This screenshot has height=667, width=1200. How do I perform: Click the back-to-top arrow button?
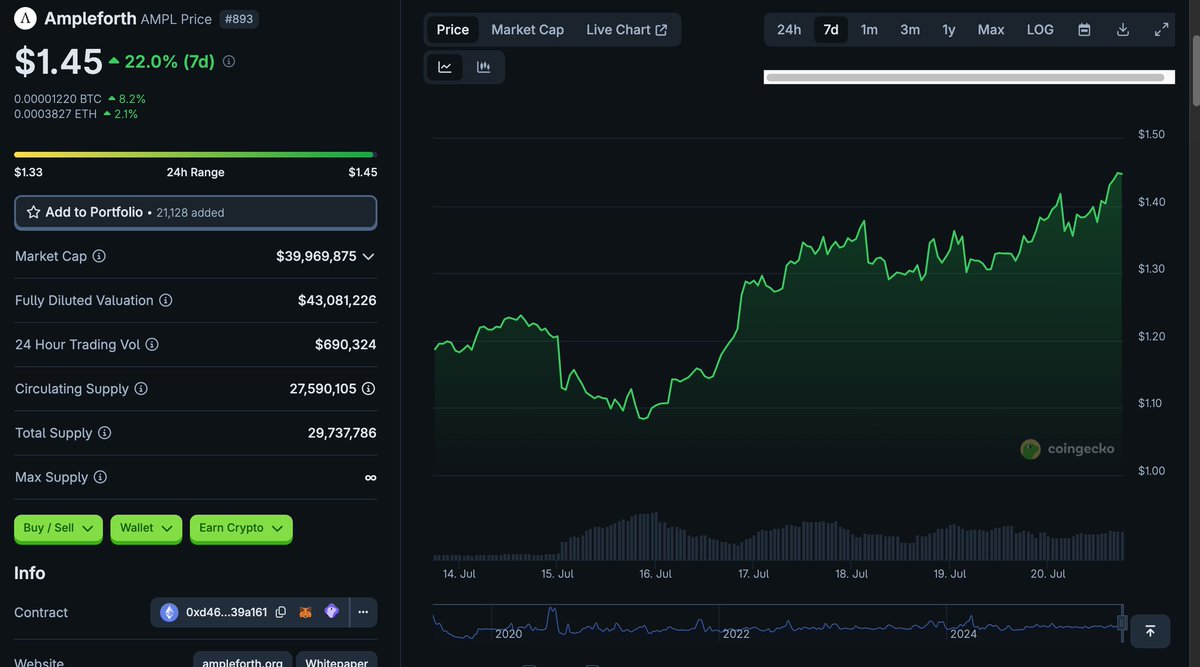coord(1150,631)
